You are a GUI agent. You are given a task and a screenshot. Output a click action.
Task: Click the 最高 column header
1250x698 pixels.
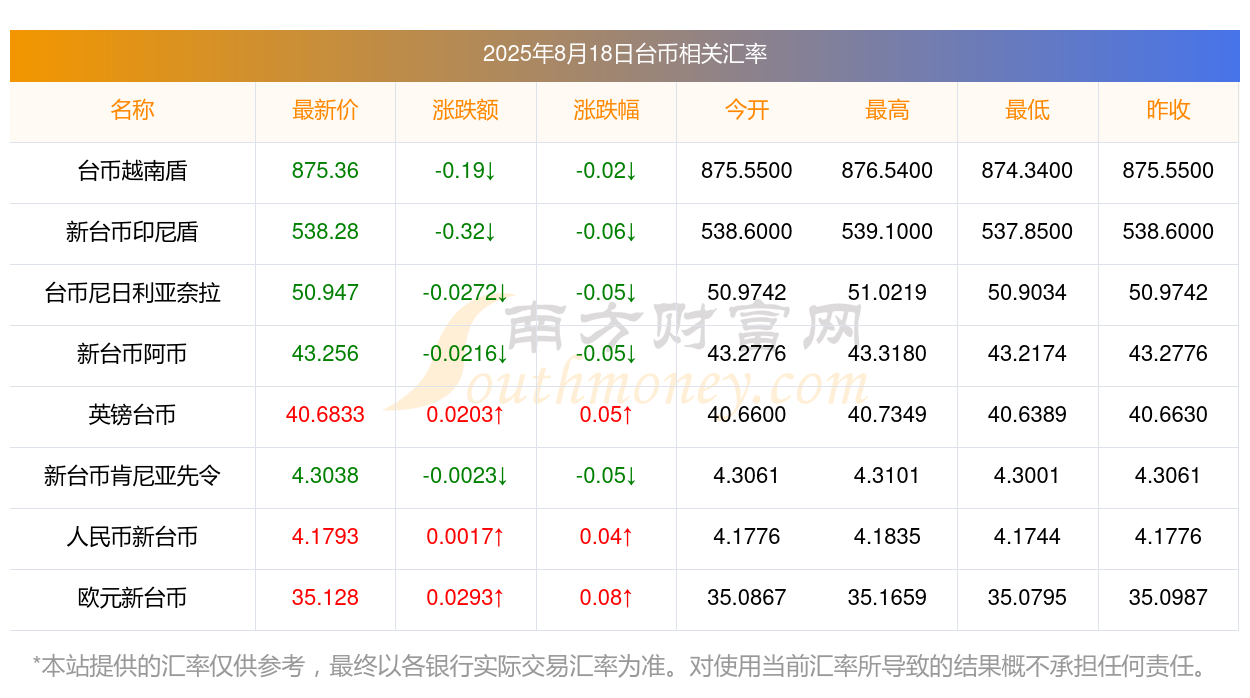(887, 110)
